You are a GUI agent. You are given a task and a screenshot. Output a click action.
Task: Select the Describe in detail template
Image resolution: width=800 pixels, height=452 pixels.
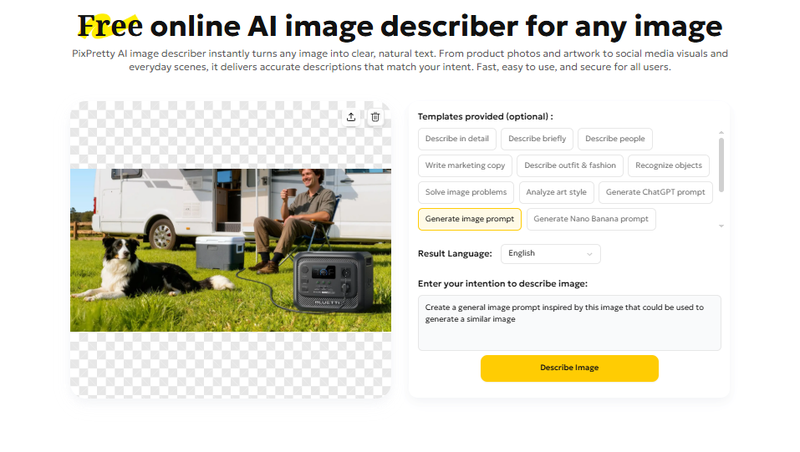click(457, 139)
